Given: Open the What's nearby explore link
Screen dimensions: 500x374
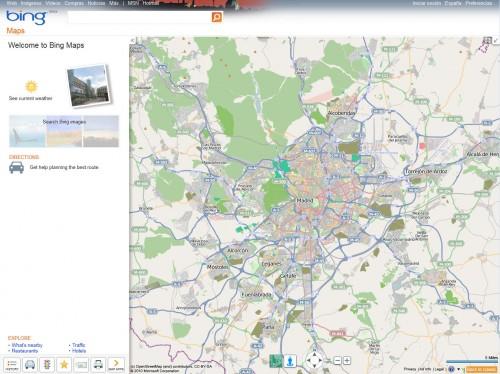Looking at the screenshot, I should (27, 345).
